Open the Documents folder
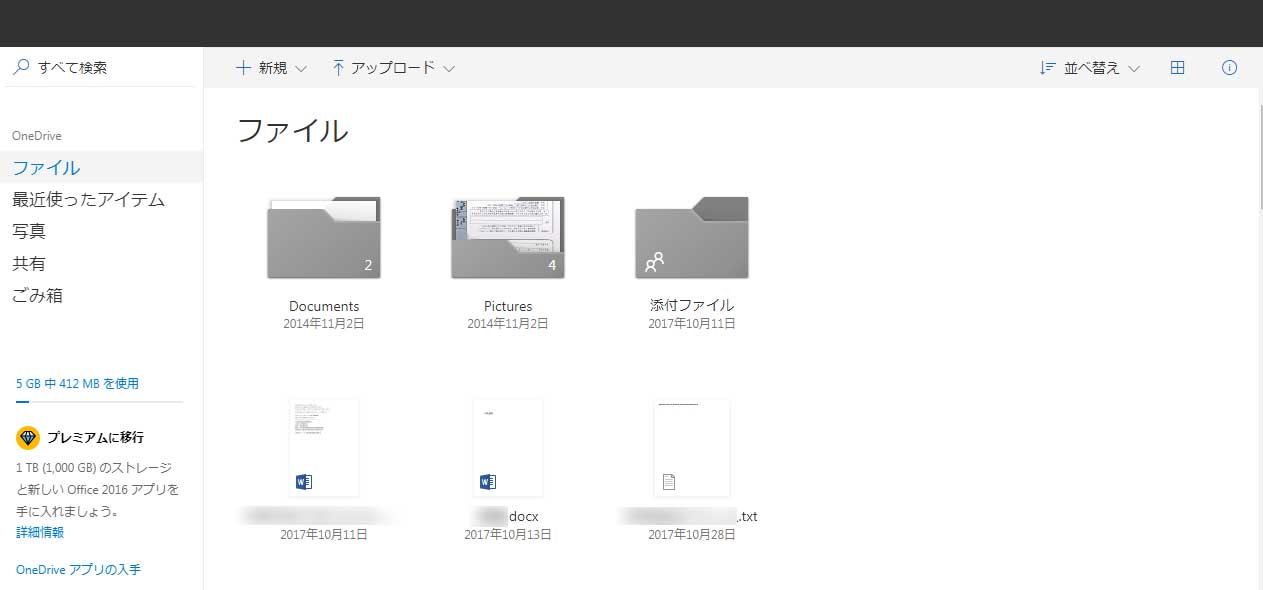 [x=324, y=238]
